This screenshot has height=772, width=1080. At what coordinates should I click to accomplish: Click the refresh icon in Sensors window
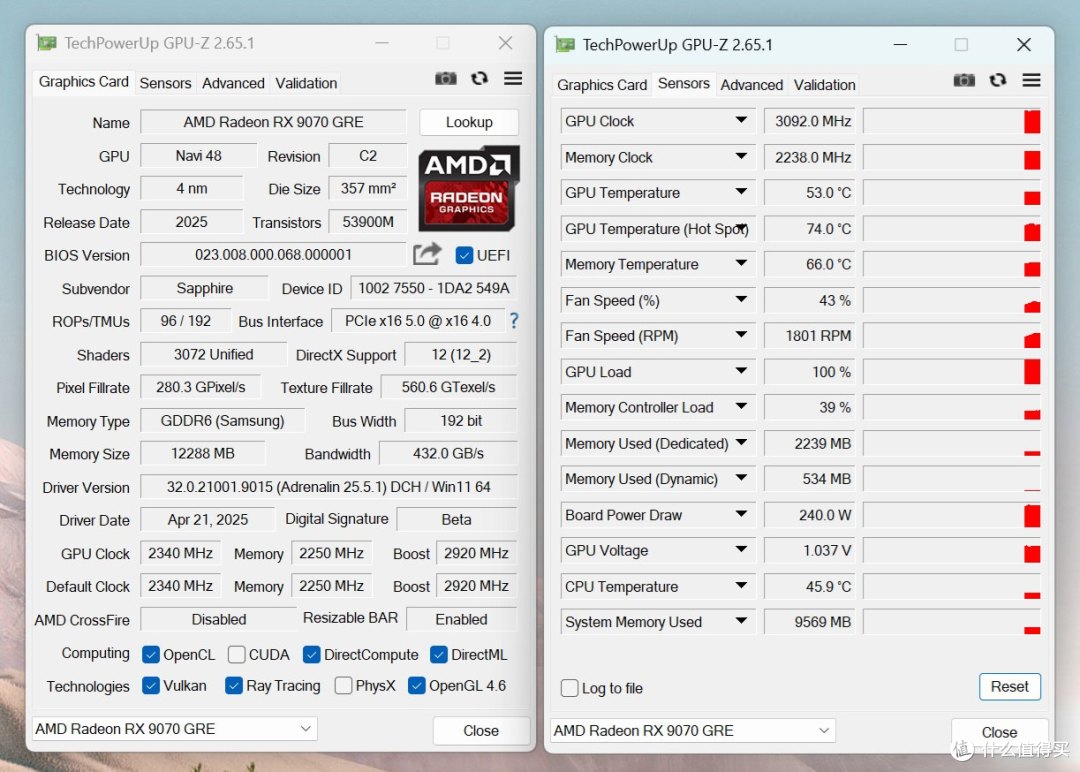pyautogui.click(x=998, y=81)
